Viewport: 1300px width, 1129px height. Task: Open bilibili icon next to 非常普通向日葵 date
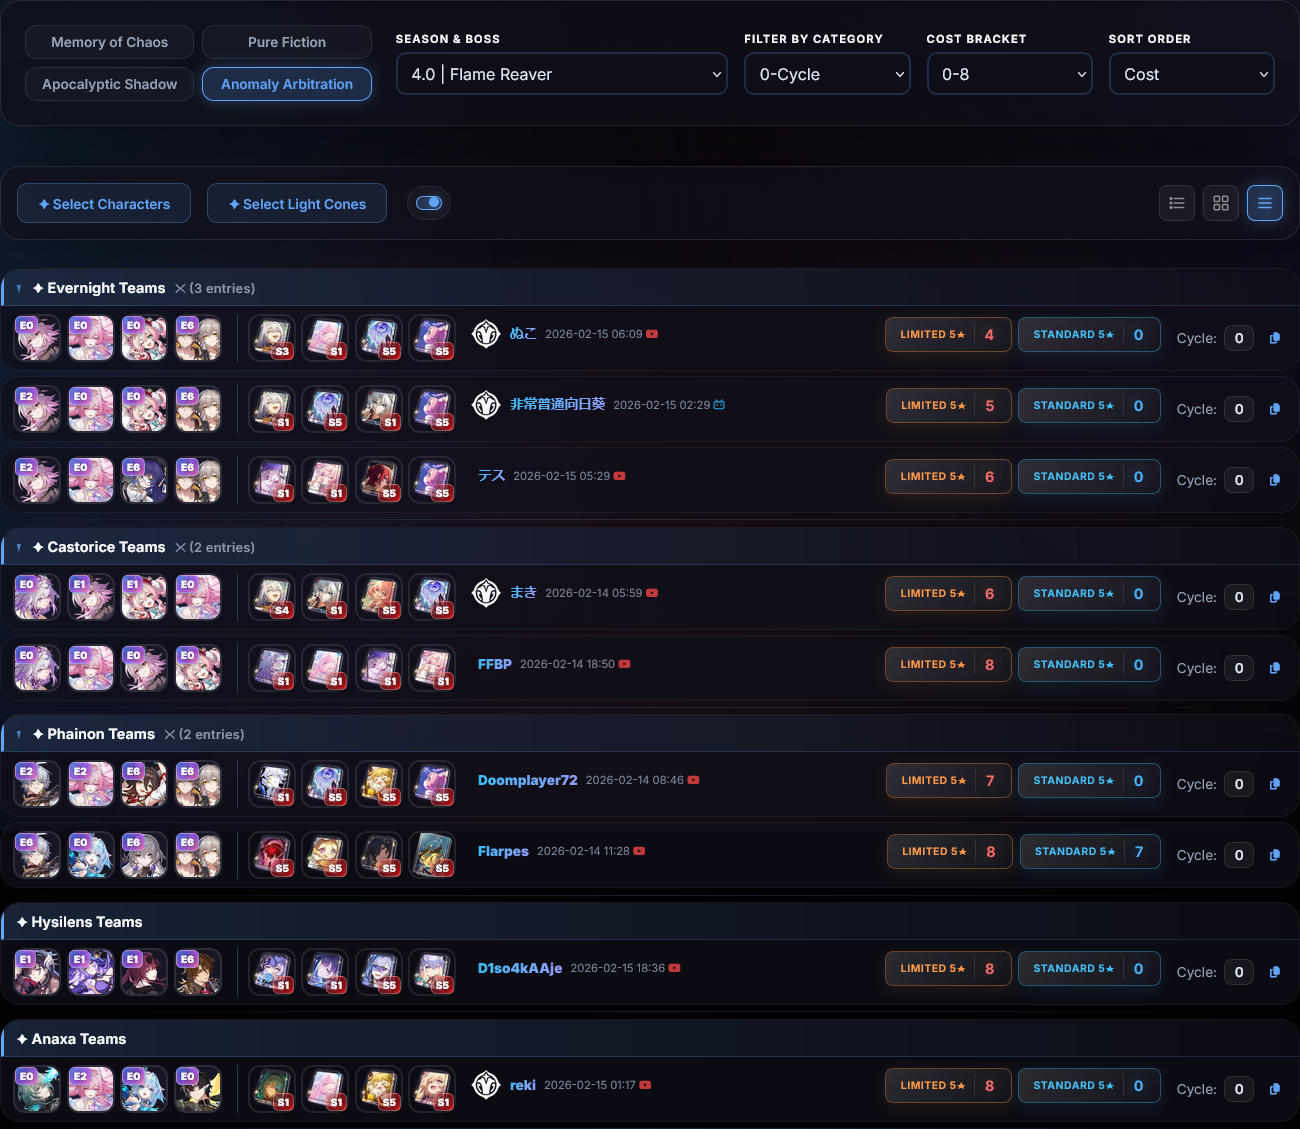(719, 405)
